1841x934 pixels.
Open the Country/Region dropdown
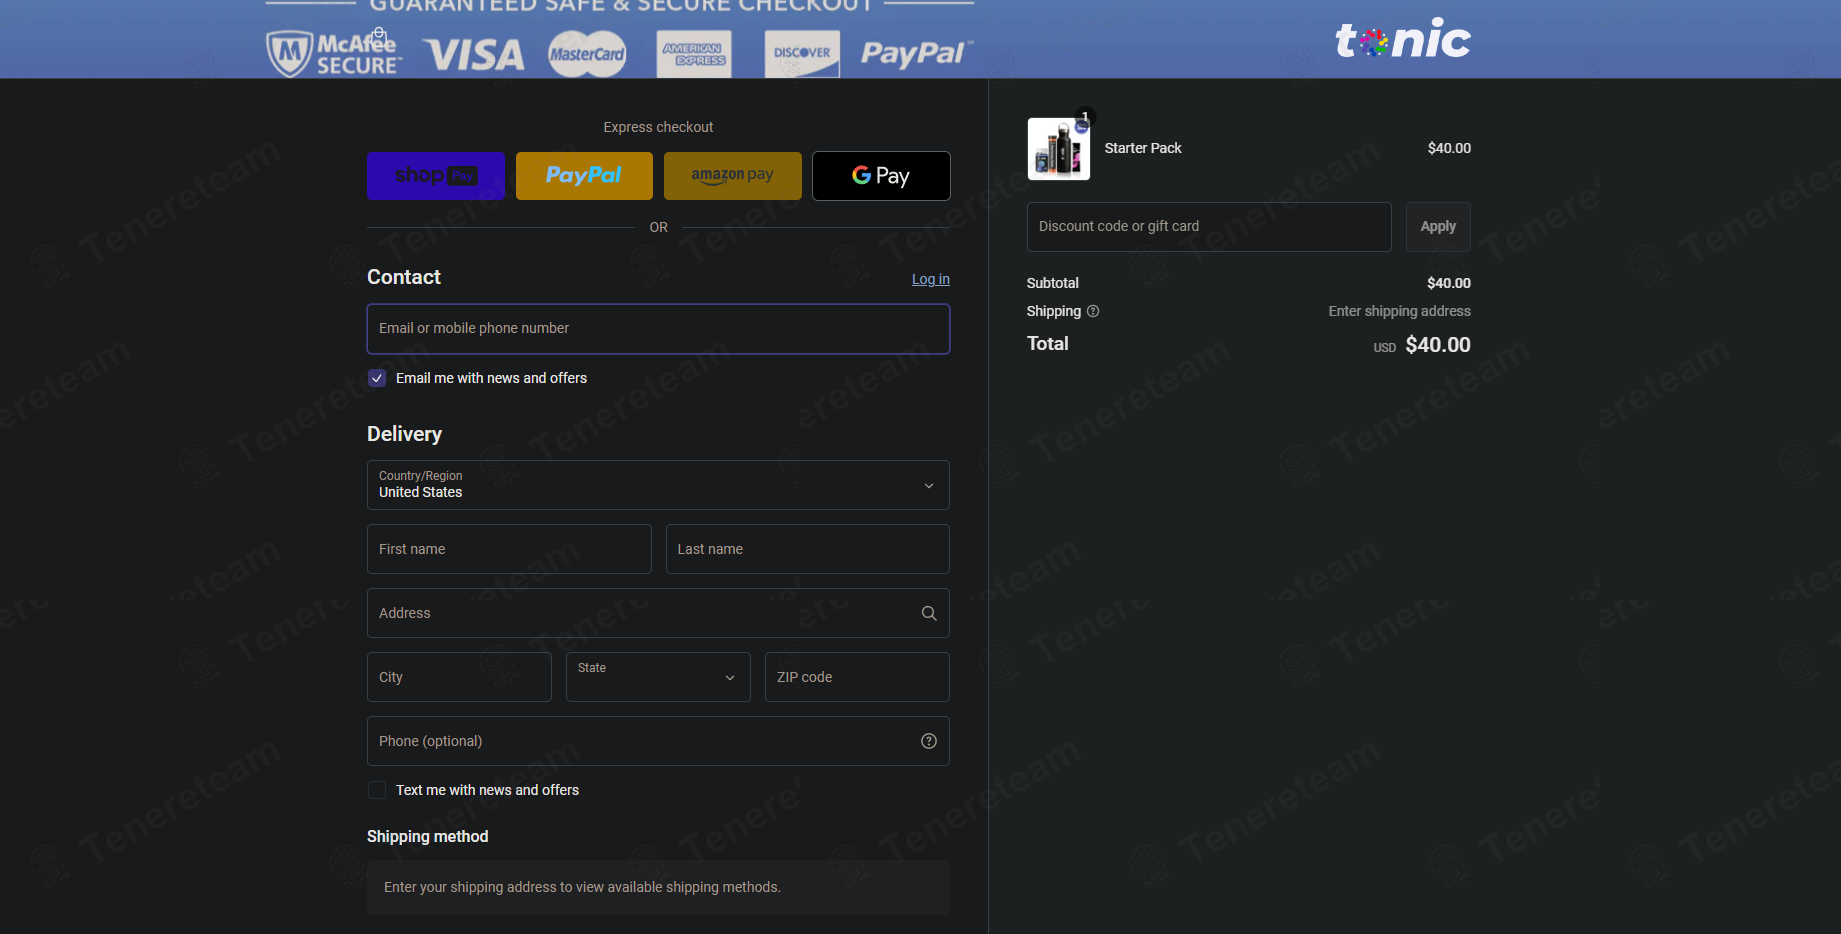tap(658, 485)
